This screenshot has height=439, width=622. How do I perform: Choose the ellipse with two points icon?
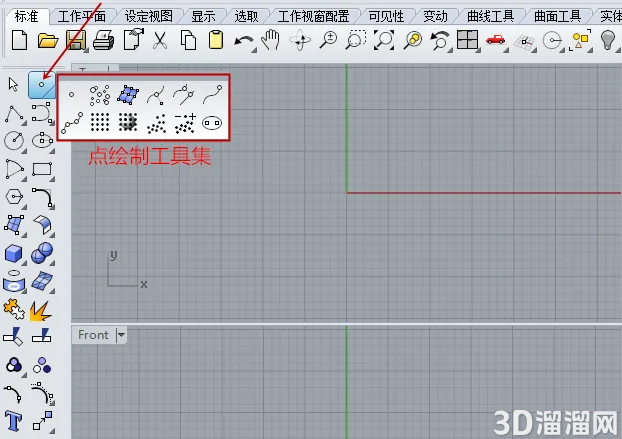coord(212,123)
